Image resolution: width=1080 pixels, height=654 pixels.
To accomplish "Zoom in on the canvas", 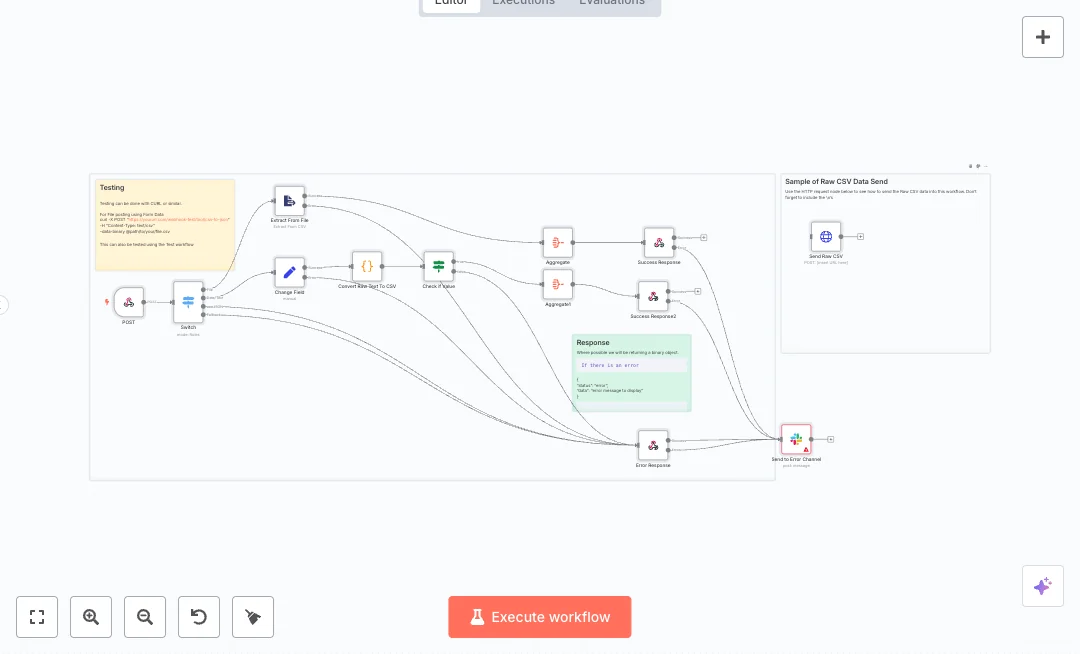I will (91, 617).
